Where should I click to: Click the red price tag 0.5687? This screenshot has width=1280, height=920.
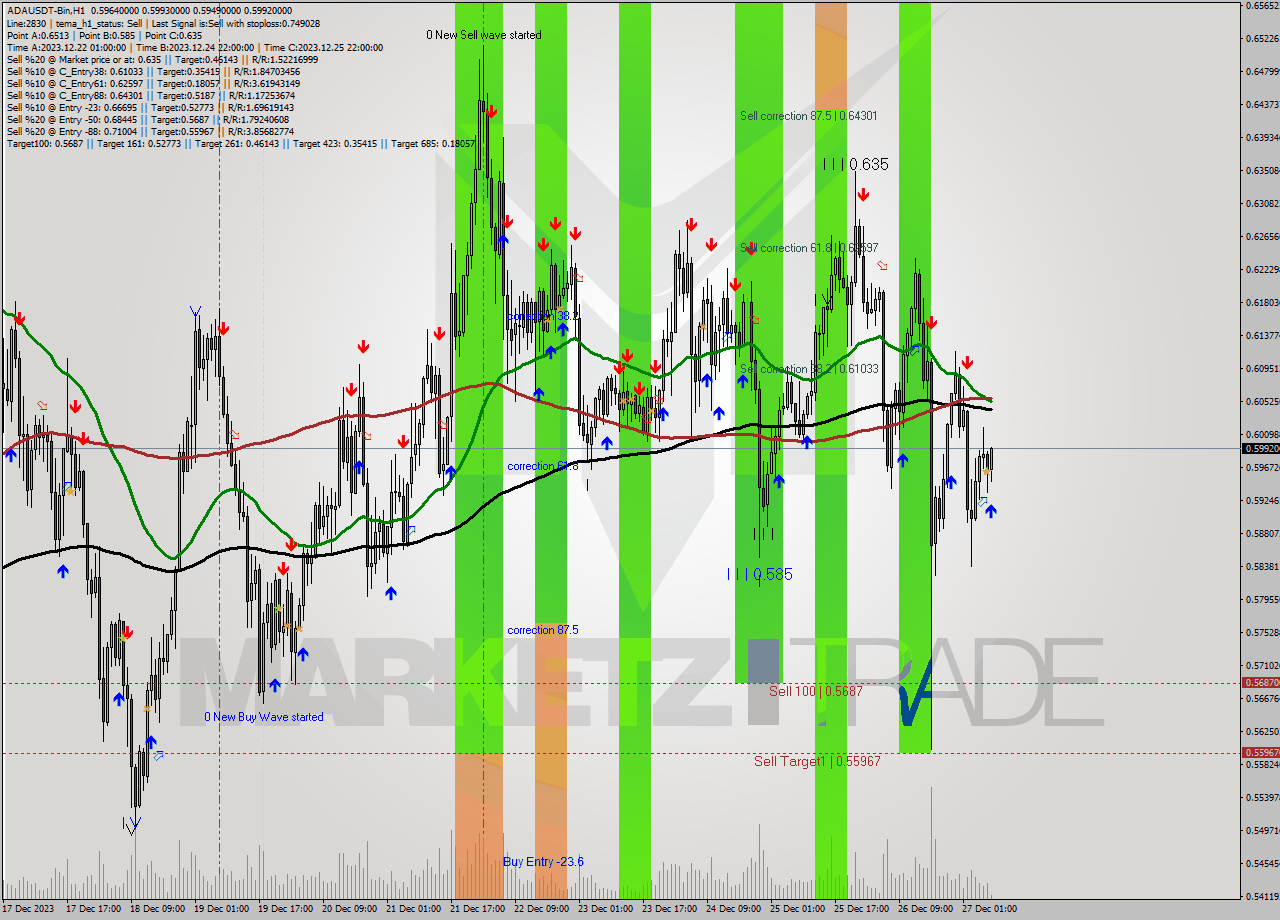[x=1260, y=683]
